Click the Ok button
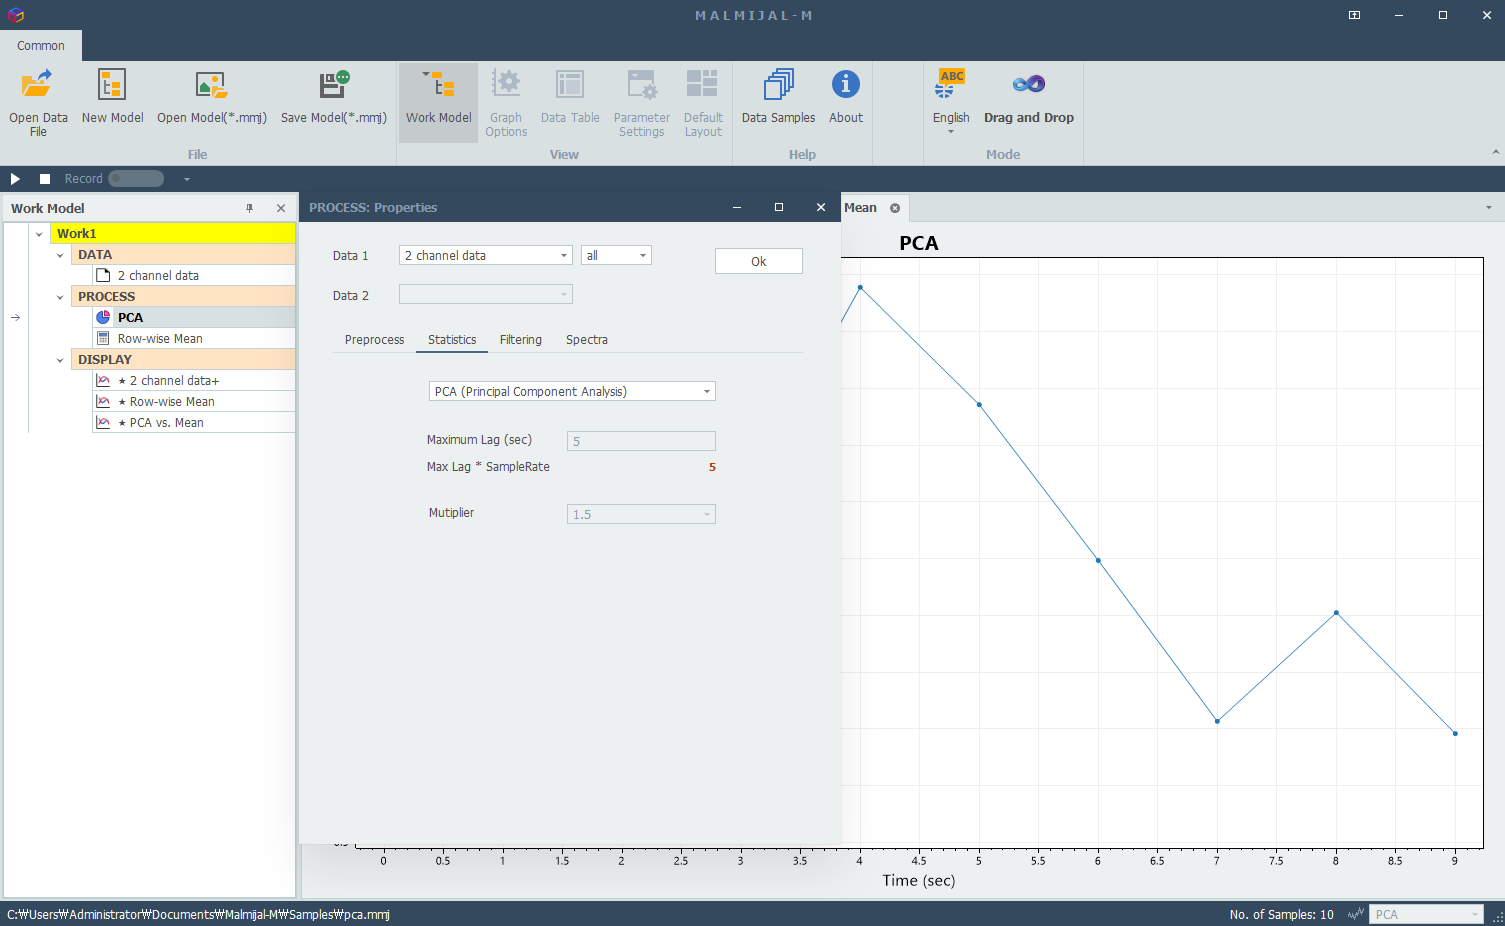Image resolution: width=1505 pixels, height=926 pixels. (x=759, y=261)
